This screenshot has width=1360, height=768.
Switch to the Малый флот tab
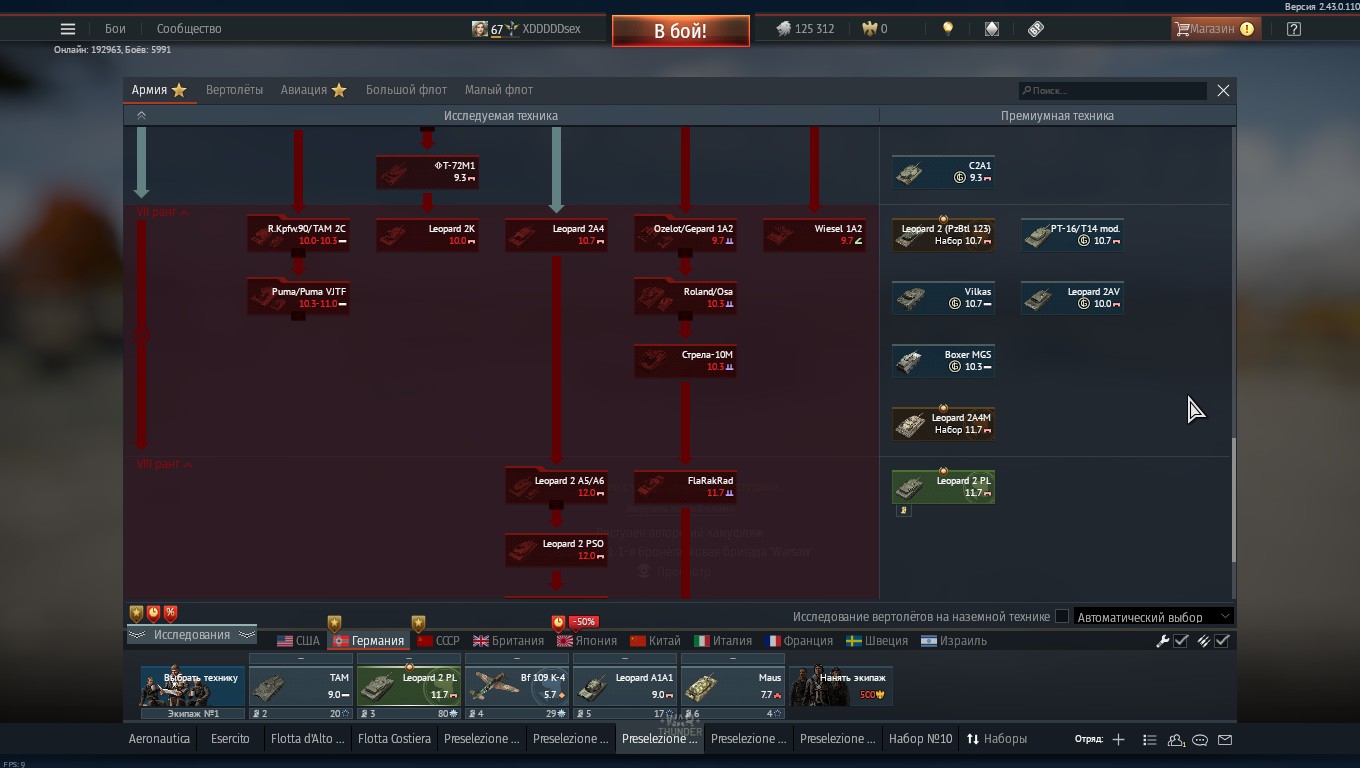[x=499, y=90]
